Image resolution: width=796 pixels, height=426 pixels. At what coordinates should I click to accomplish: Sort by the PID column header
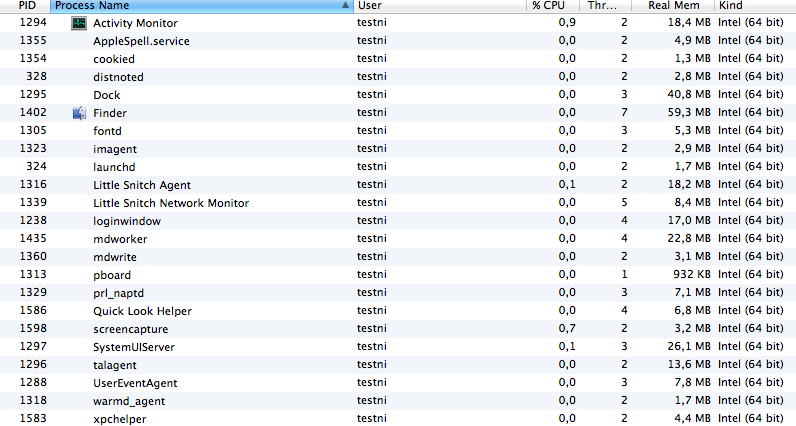pos(25,6)
